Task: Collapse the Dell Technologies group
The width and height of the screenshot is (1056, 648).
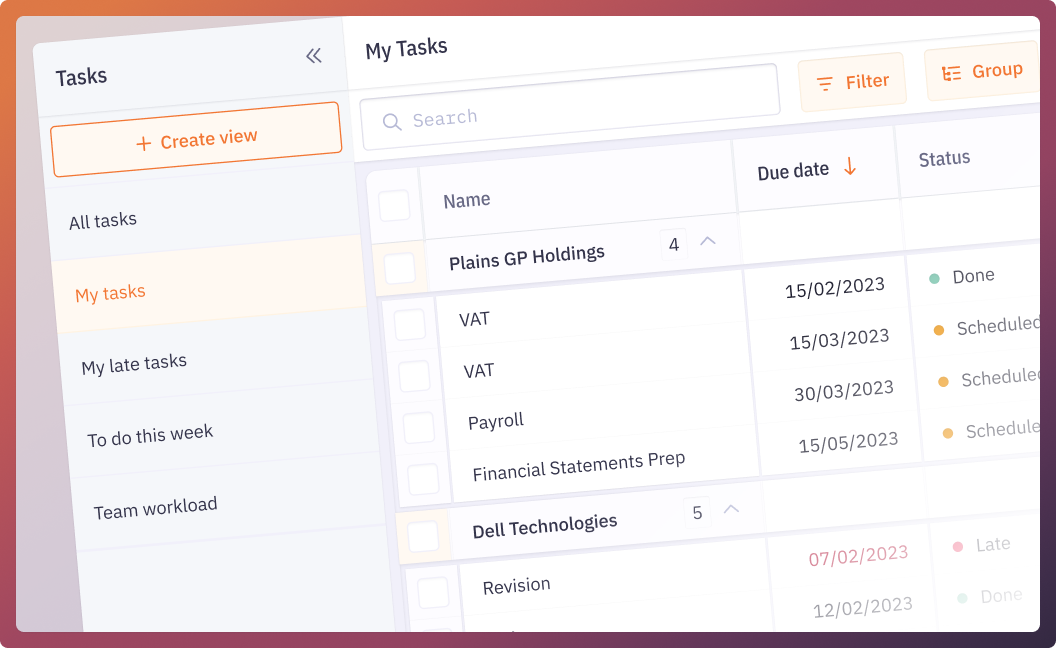Action: click(732, 509)
